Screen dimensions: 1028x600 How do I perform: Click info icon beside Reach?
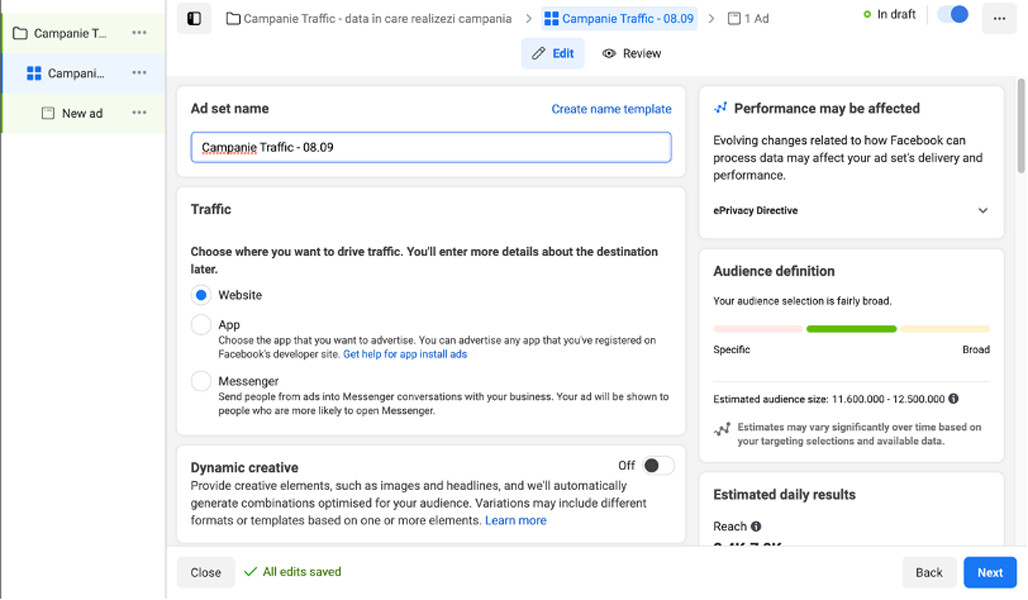click(756, 526)
